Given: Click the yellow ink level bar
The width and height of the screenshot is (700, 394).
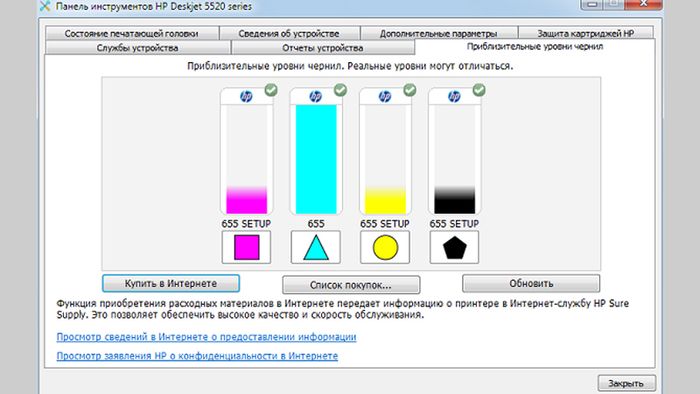Looking at the screenshot, I should coord(385,200).
